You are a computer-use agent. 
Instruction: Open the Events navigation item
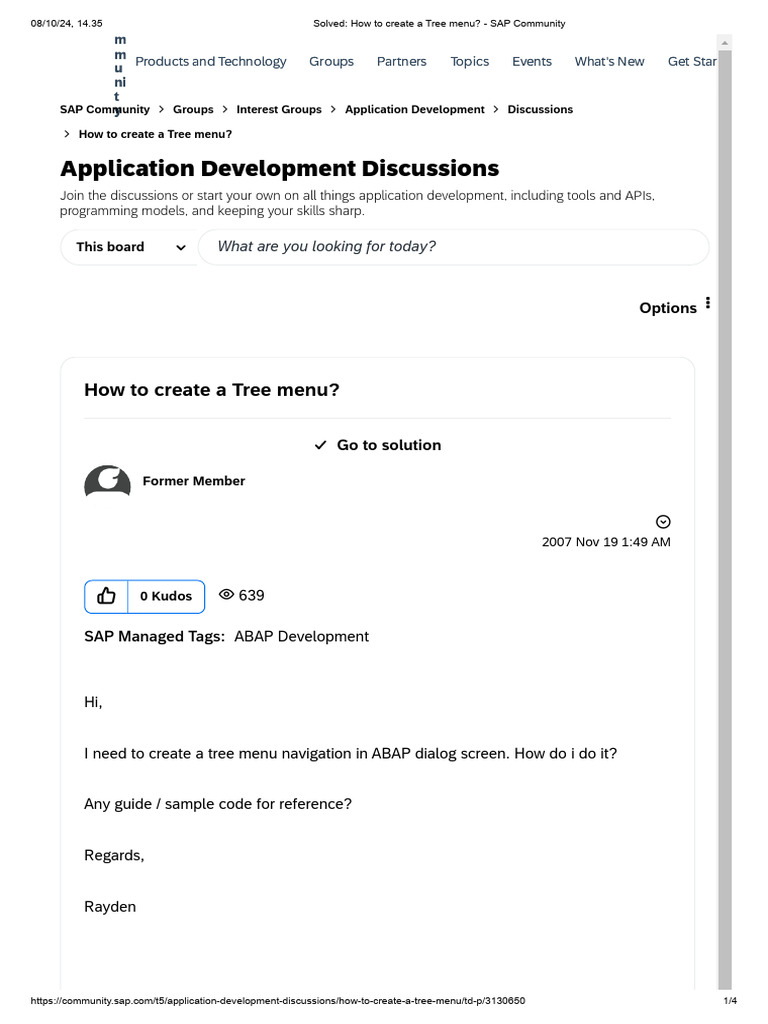pyautogui.click(x=532, y=61)
